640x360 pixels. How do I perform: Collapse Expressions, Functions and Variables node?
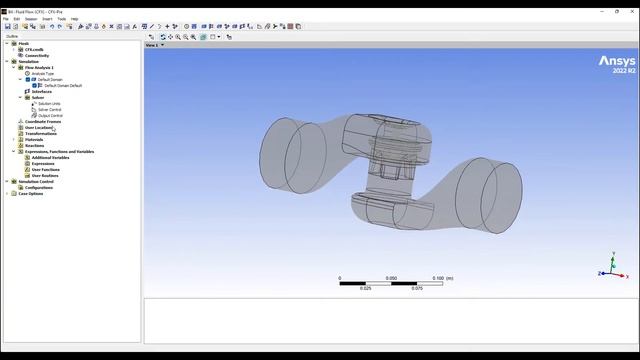pyautogui.click(x=13, y=151)
